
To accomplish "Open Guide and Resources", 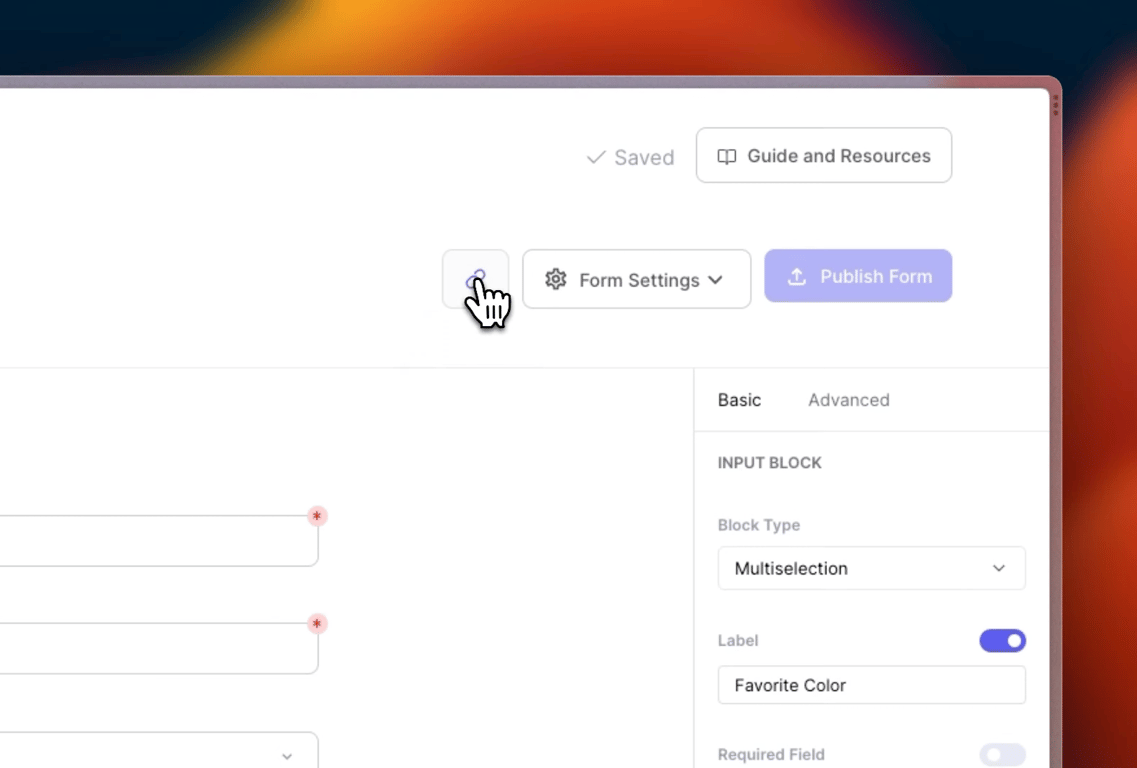I will (x=823, y=156).
